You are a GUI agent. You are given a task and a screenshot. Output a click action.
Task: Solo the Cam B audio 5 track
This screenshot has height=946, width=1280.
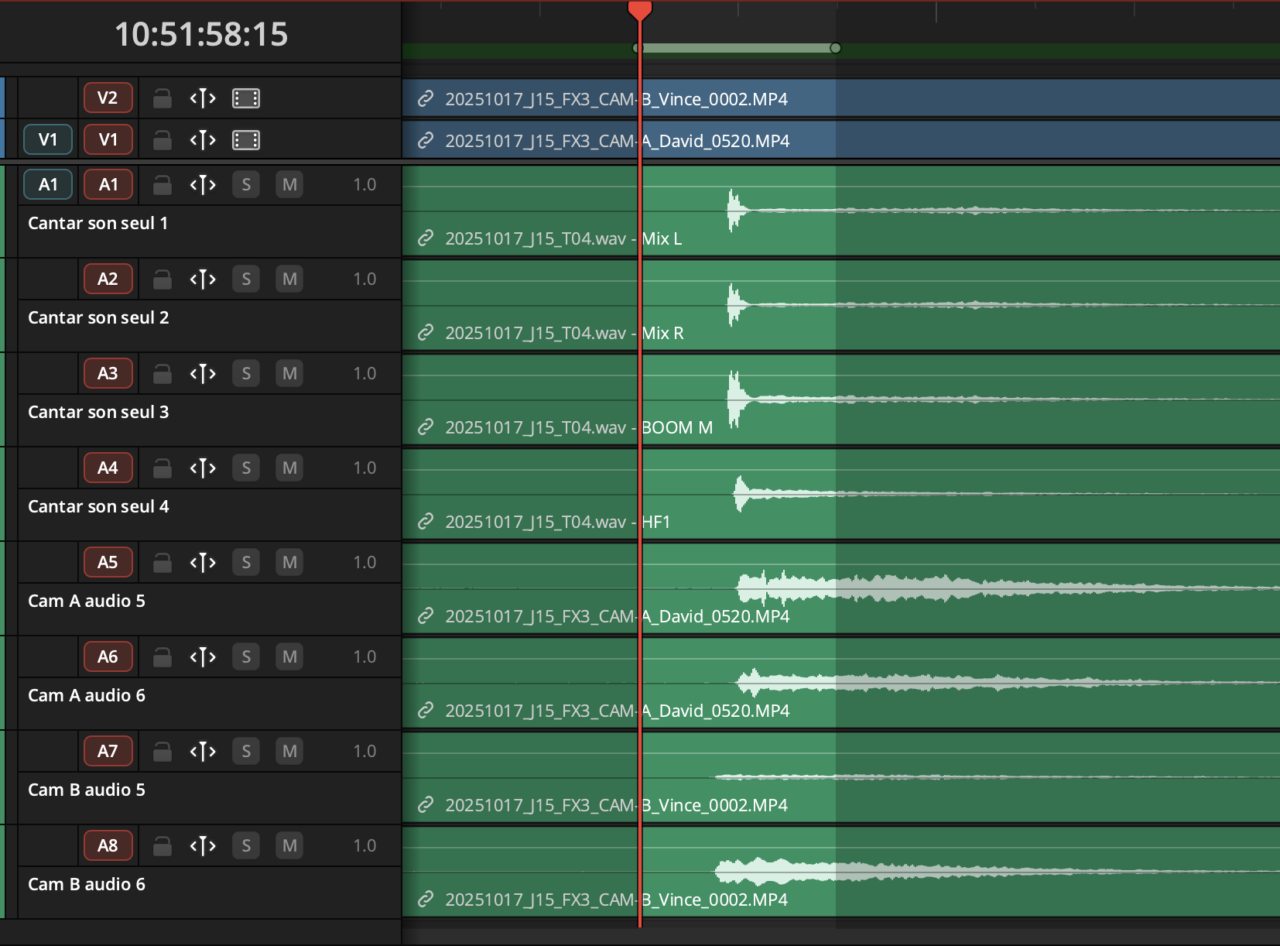tap(246, 751)
